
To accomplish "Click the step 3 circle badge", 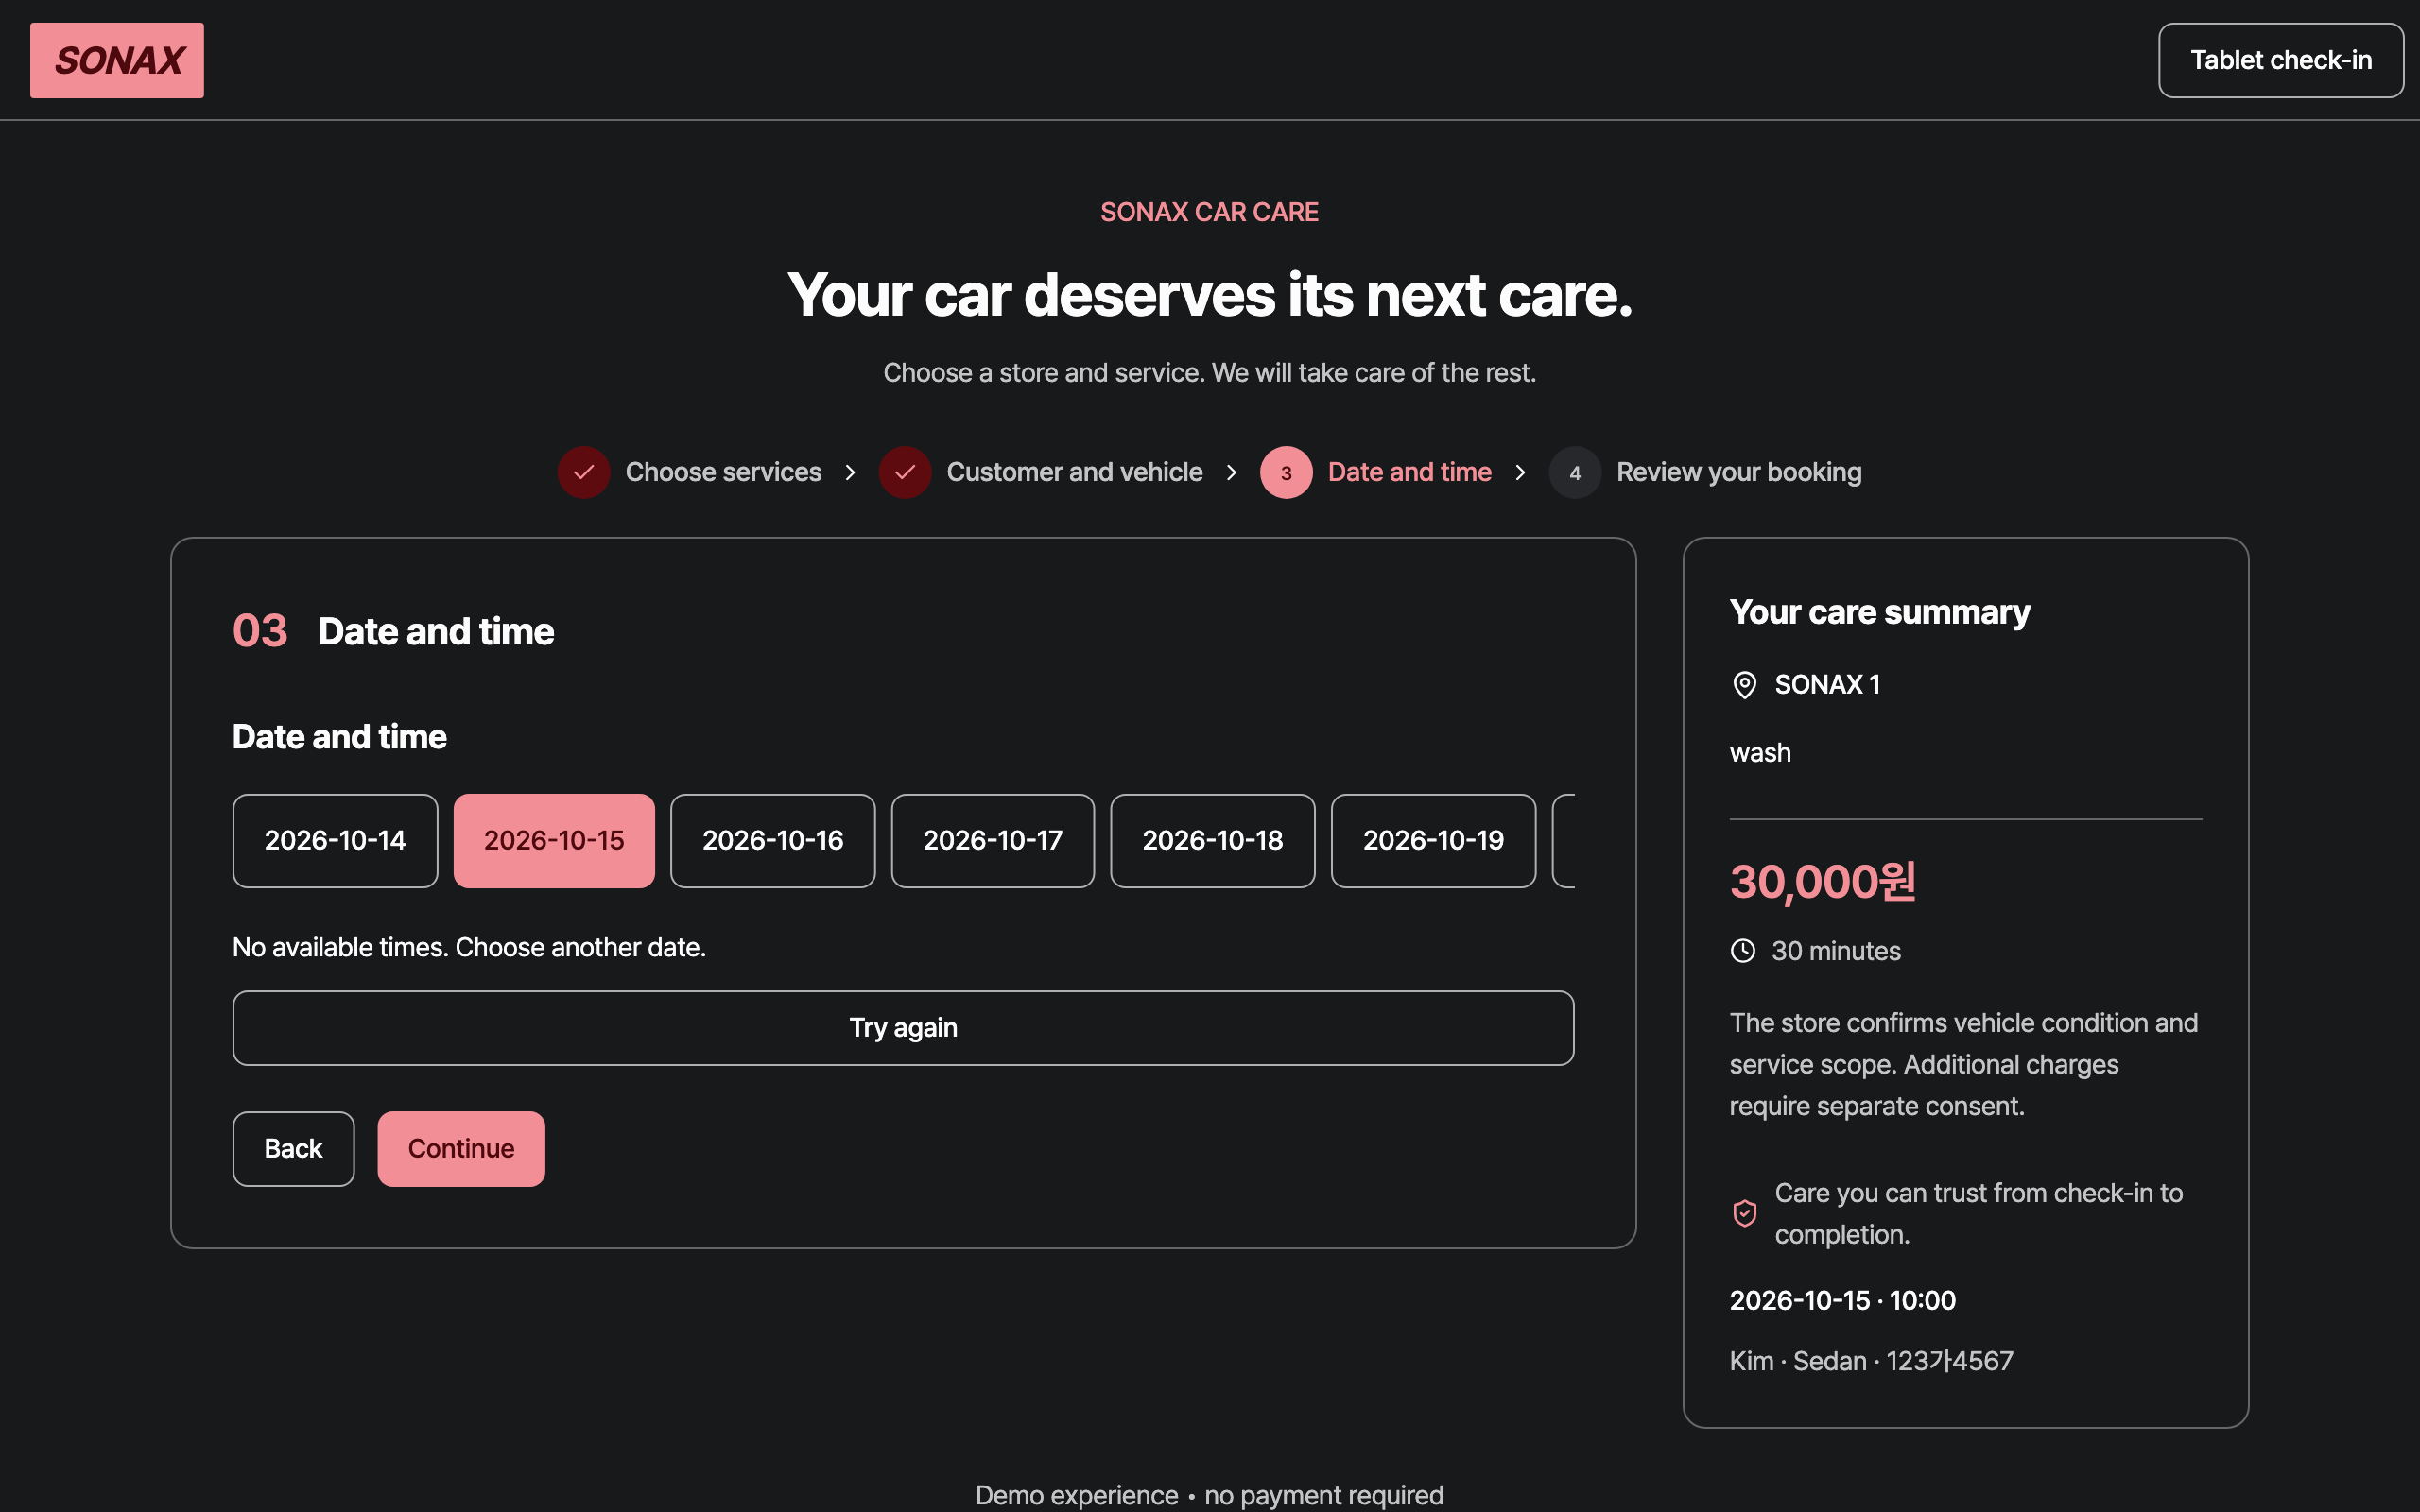I will pos(1286,472).
